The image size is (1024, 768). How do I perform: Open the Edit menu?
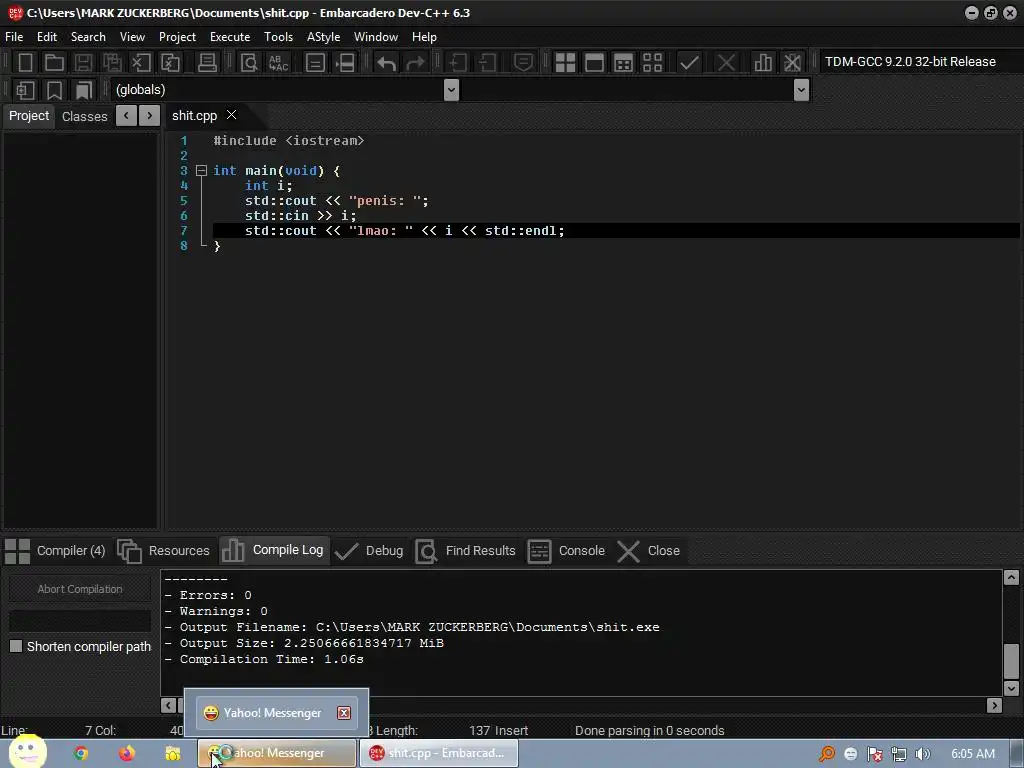click(x=46, y=37)
